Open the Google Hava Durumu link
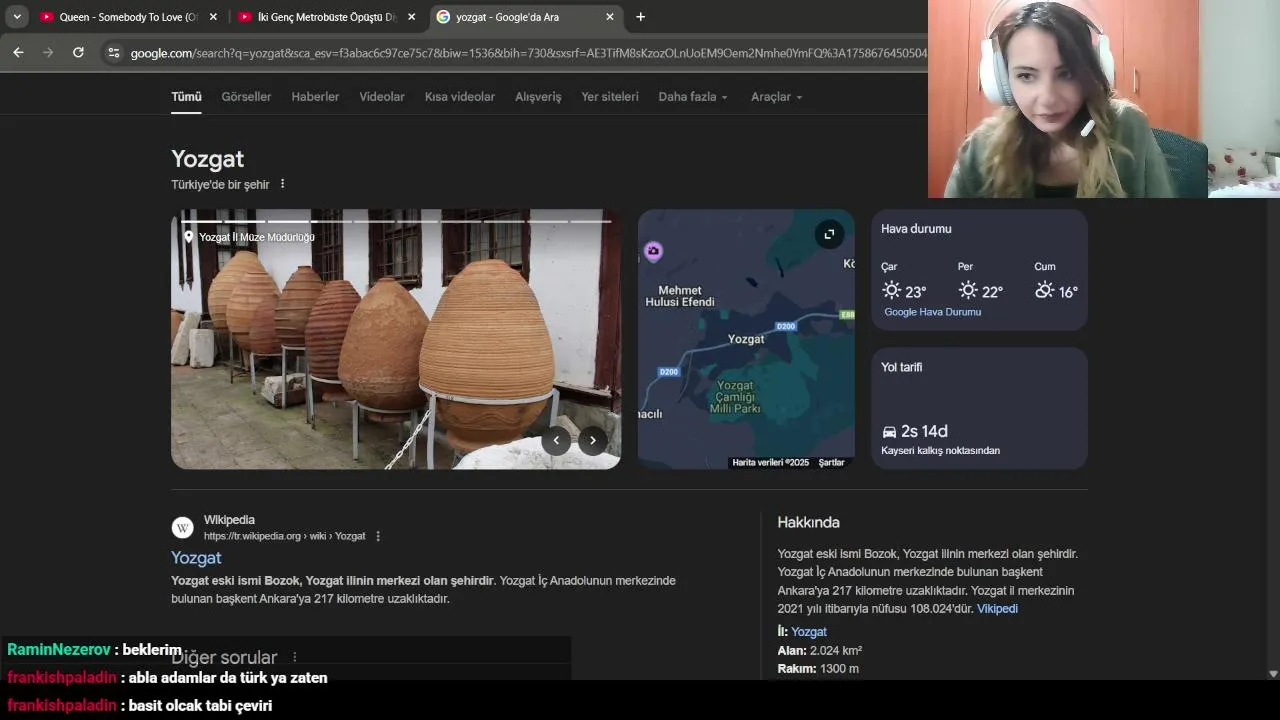This screenshot has height=720, width=1280. pyautogui.click(x=932, y=312)
